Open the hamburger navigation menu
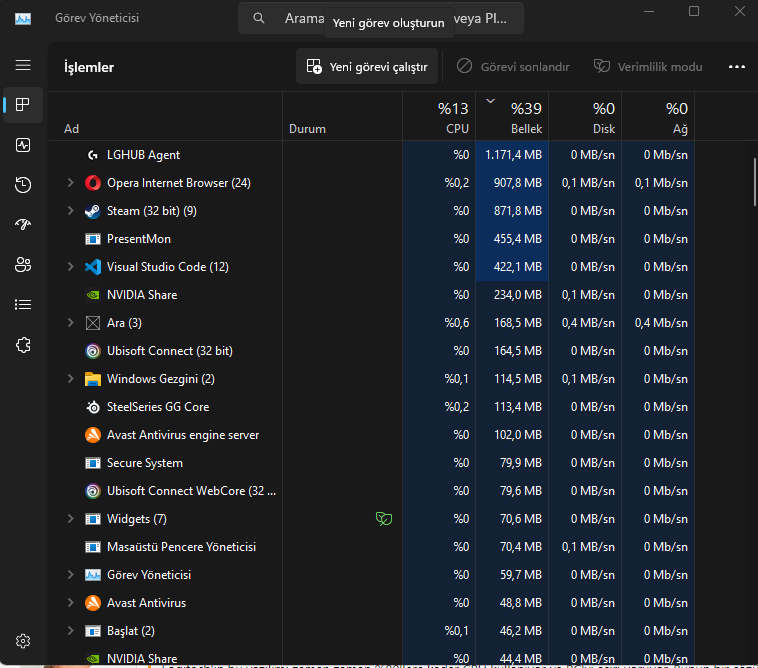This screenshot has height=668, width=758. tap(23, 65)
